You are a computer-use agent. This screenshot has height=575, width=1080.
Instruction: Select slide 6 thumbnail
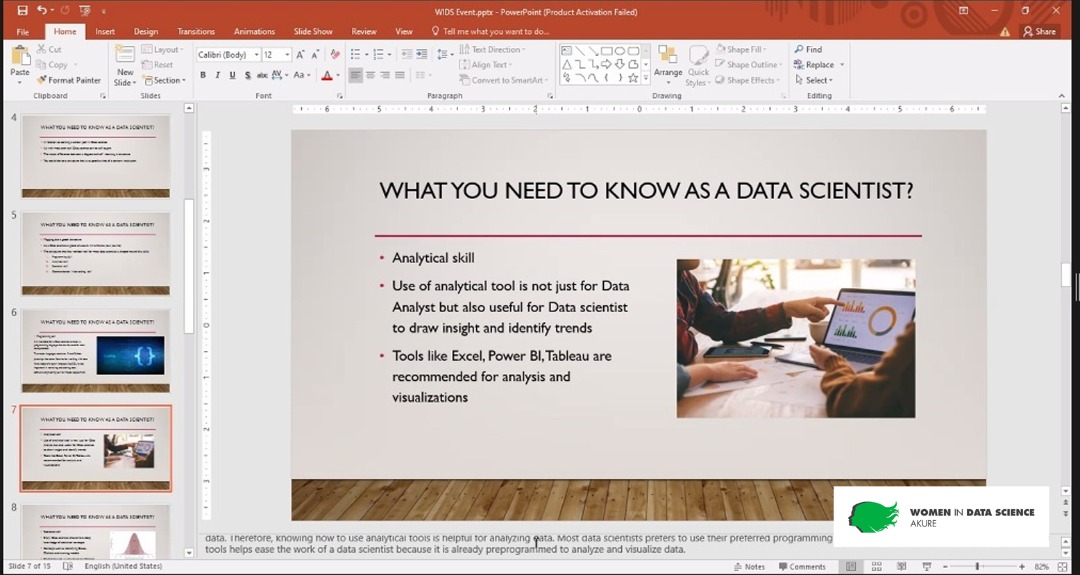(x=96, y=350)
